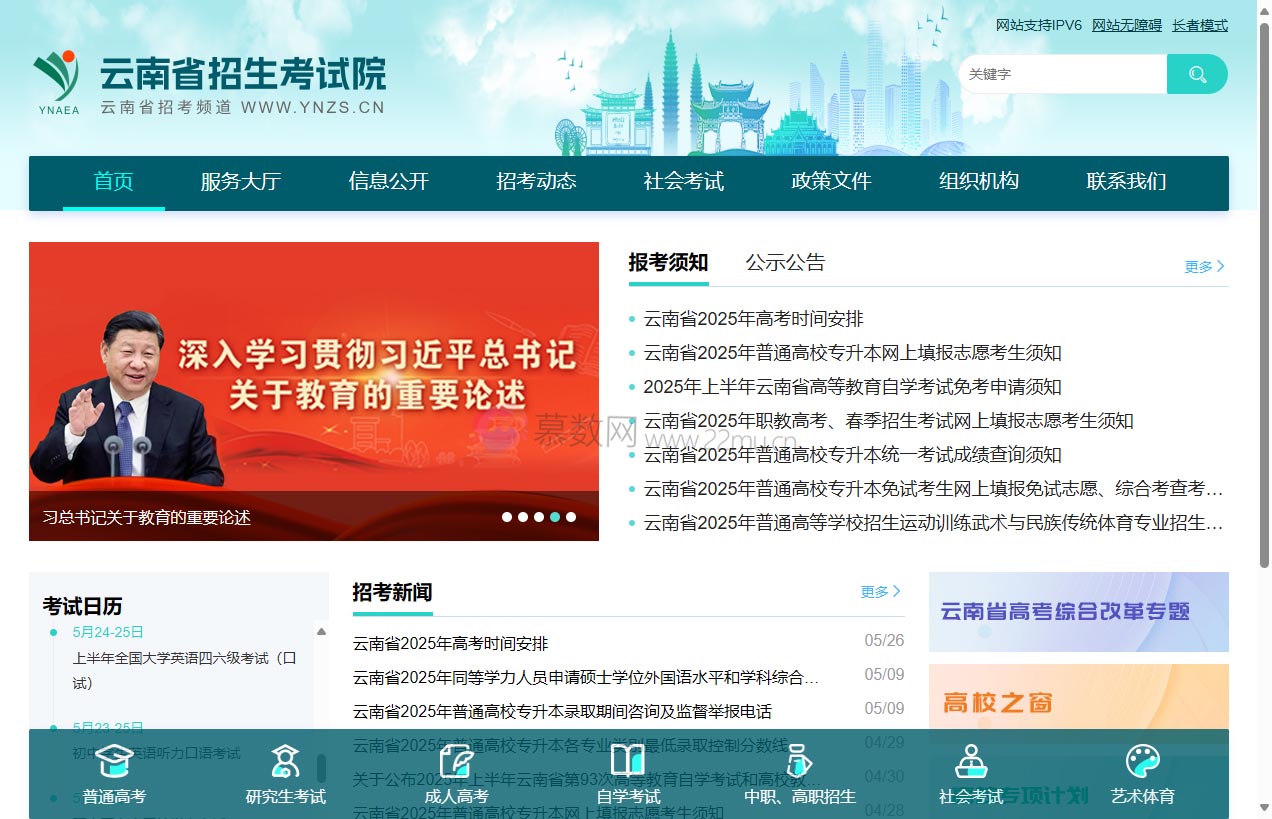Select the first carousel indicator dot
Viewport: 1272px width, 819px height.
coord(505,517)
